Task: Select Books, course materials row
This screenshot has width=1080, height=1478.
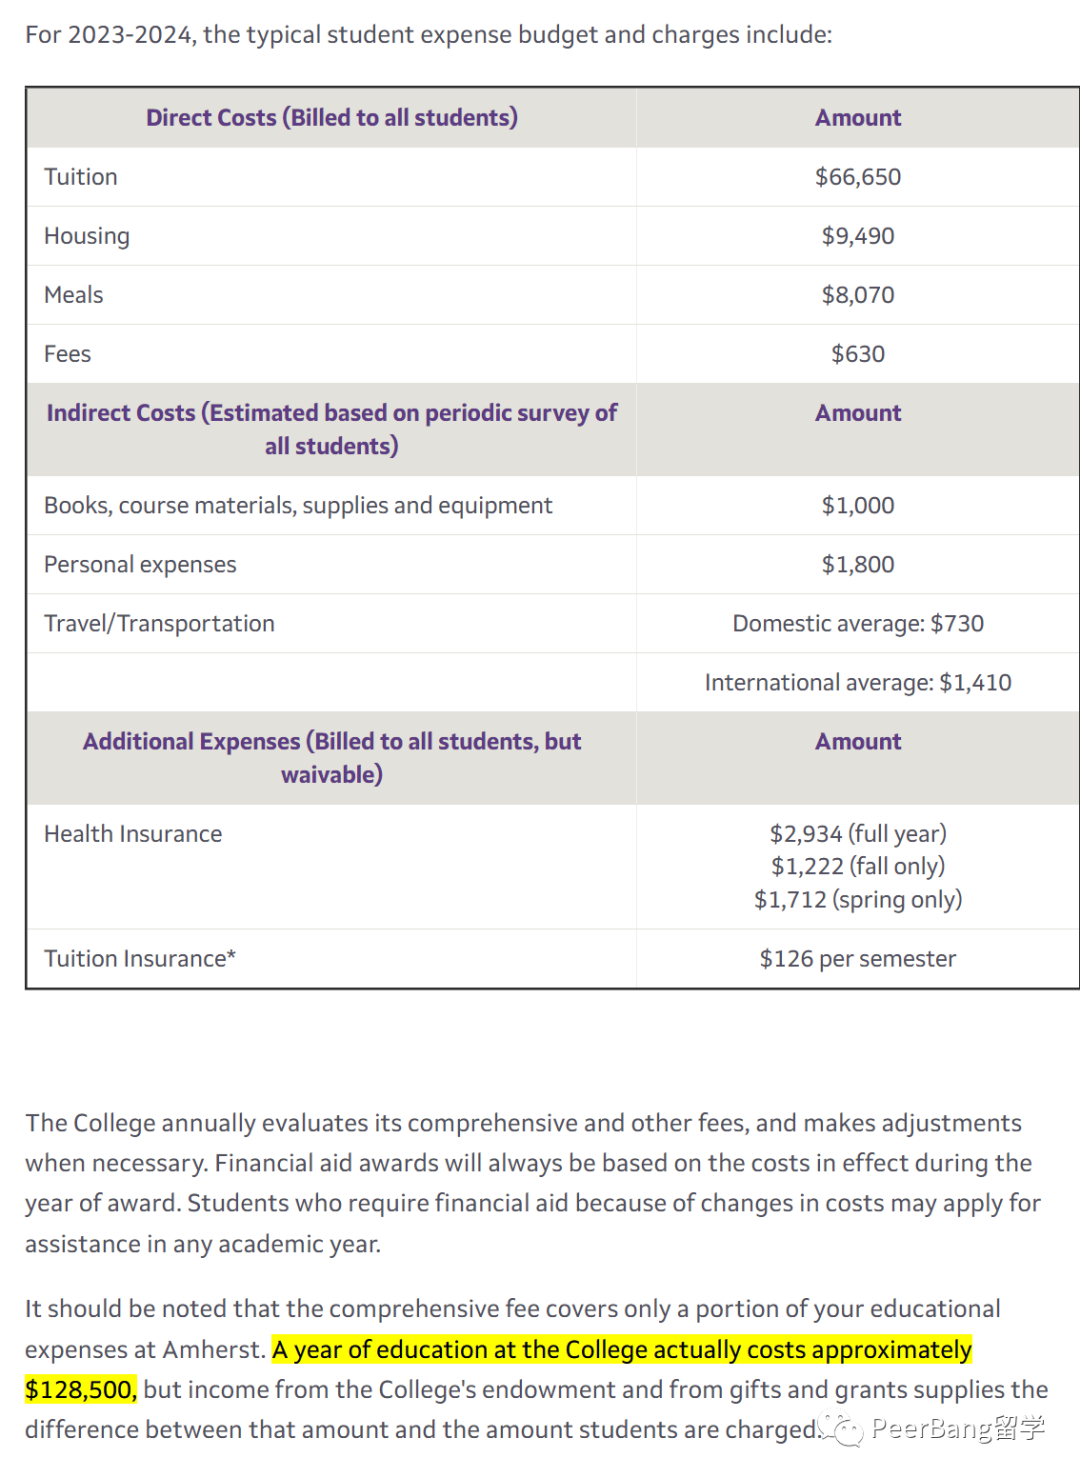Action: coord(552,505)
